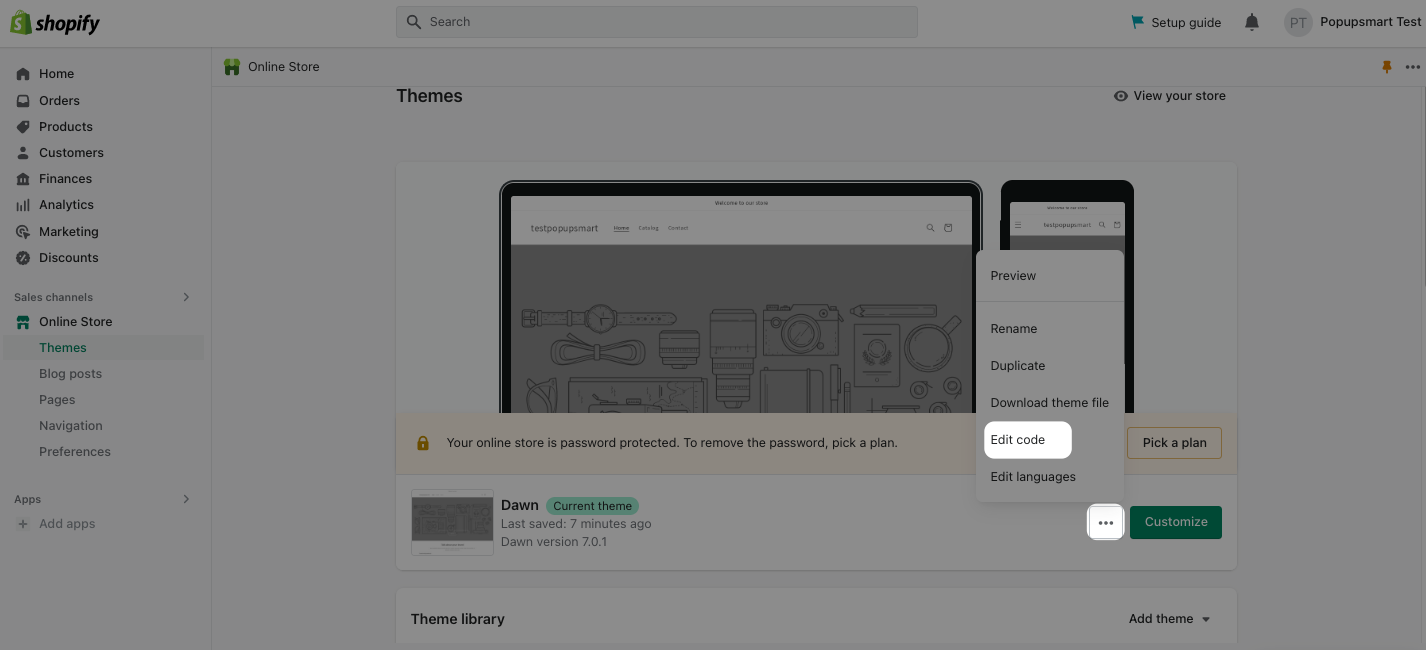Click the notification bell icon
Image resolution: width=1426 pixels, height=650 pixels.
click(1251, 21)
